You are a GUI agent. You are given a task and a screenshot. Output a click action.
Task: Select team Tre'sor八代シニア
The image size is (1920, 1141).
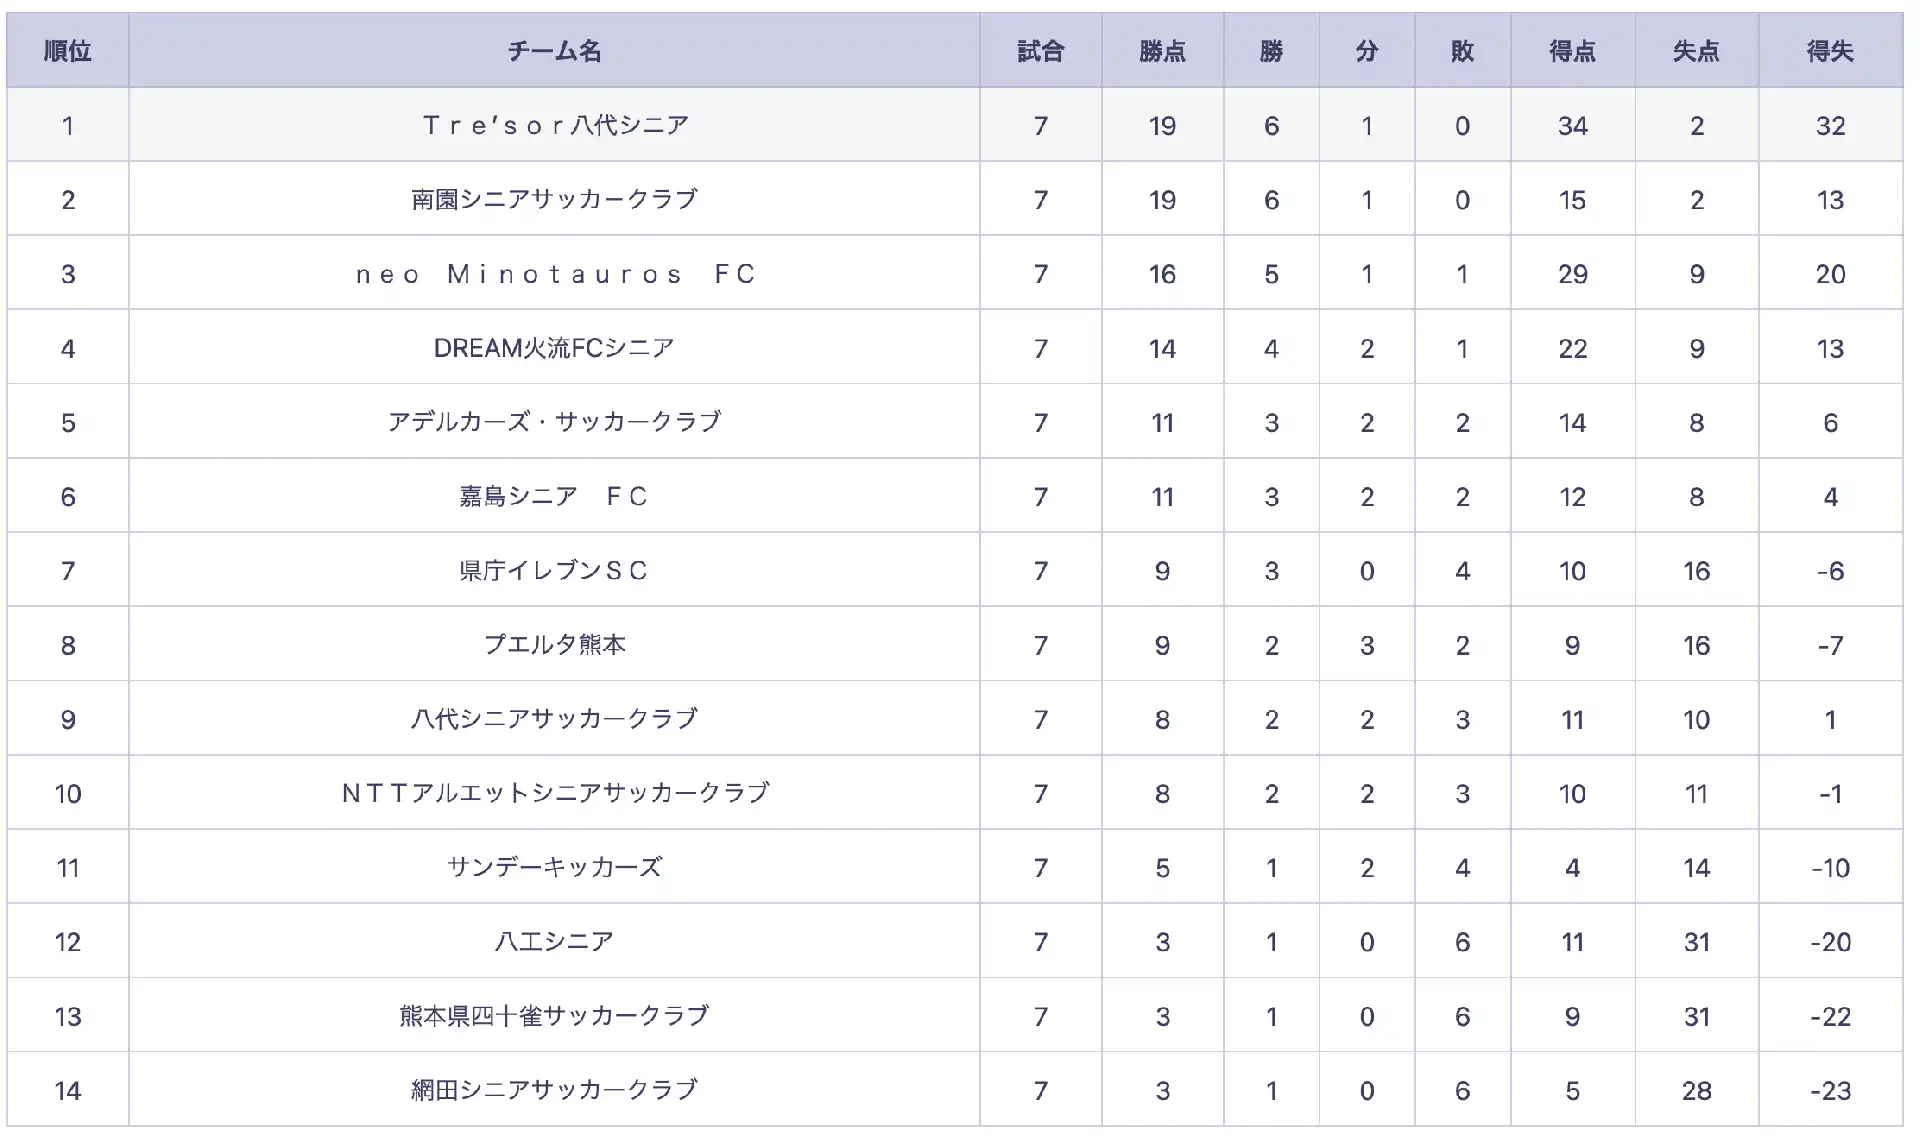tap(554, 125)
